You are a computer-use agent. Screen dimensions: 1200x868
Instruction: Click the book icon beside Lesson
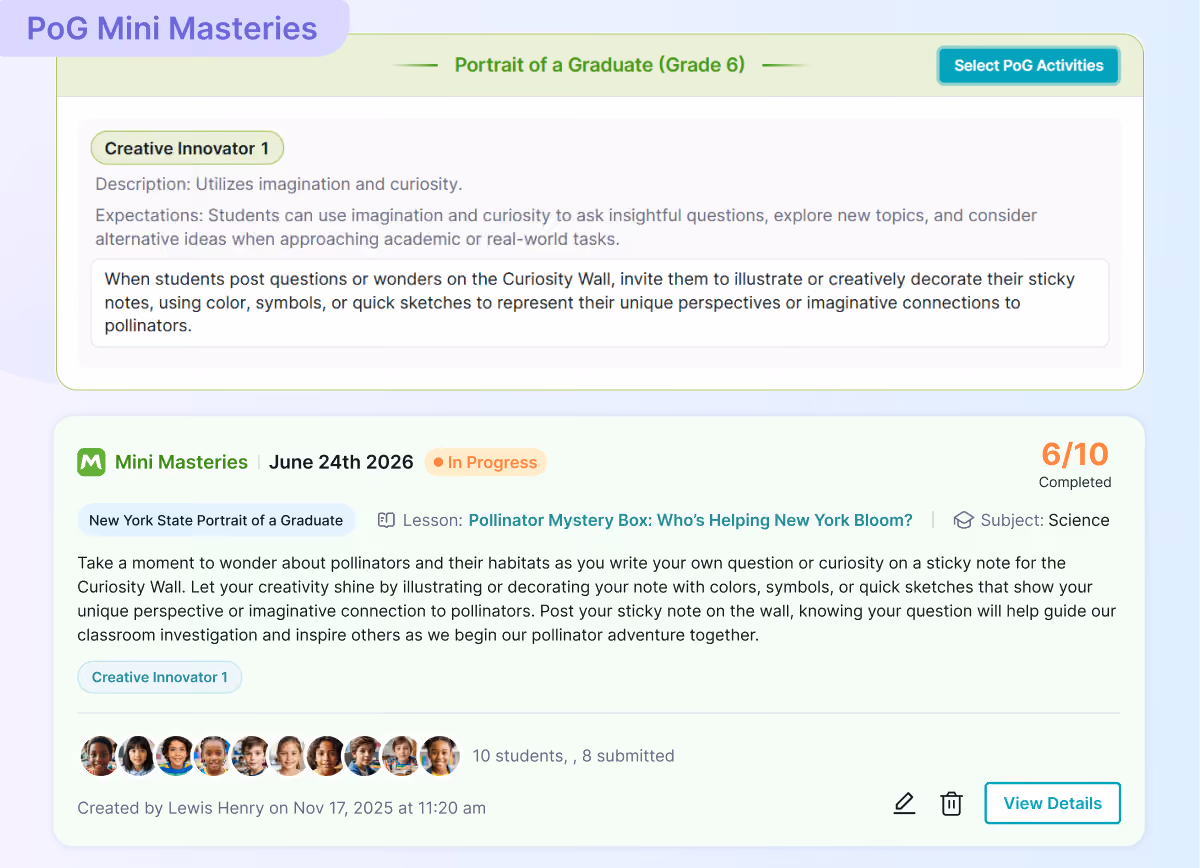click(x=386, y=520)
